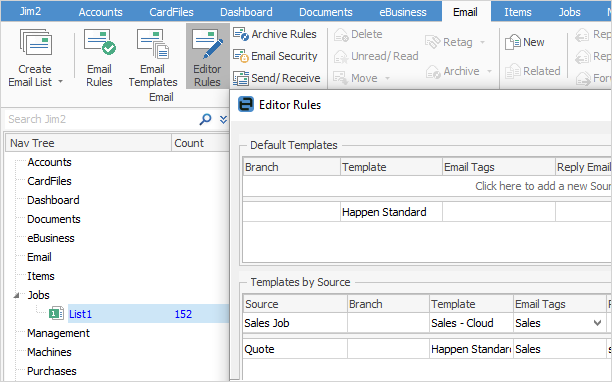Select the Happen Standard default template cell

pos(391,212)
